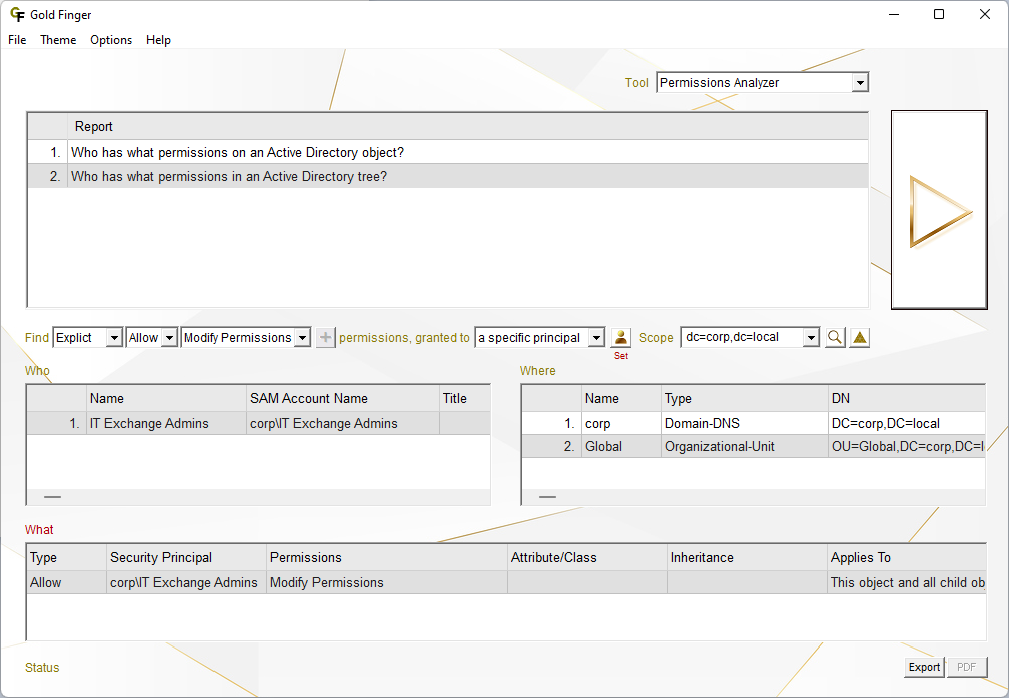Click the Set principal user icon
Viewport: 1009px width, 698px height.
point(621,338)
